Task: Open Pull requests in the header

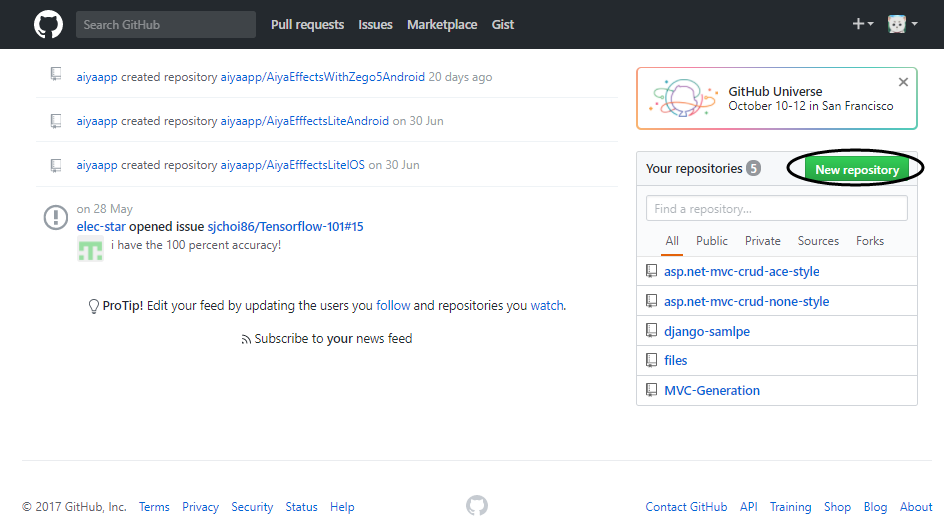Action: (x=307, y=25)
